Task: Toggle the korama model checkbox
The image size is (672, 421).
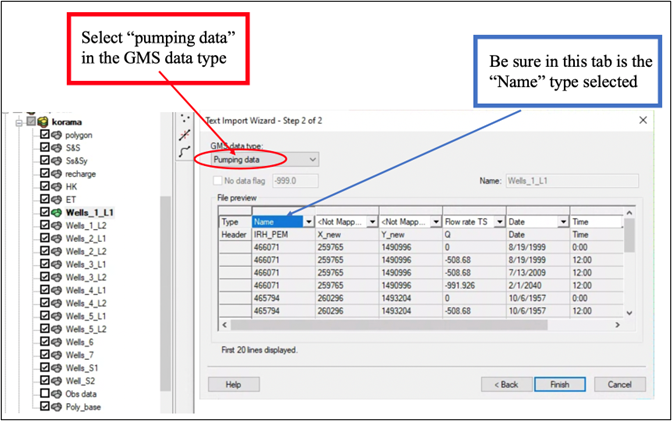Action: point(31,121)
